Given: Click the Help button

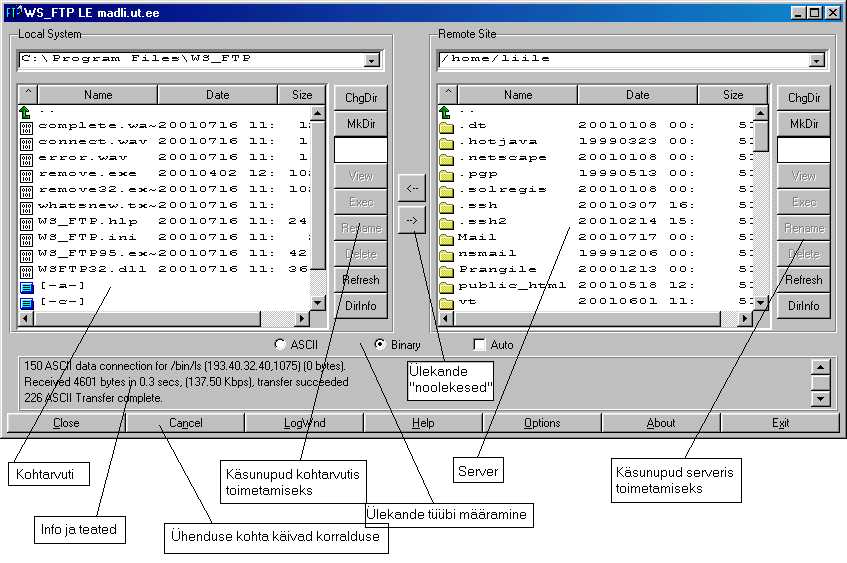Looking at the screenshot, I should [x=423, y=423].
